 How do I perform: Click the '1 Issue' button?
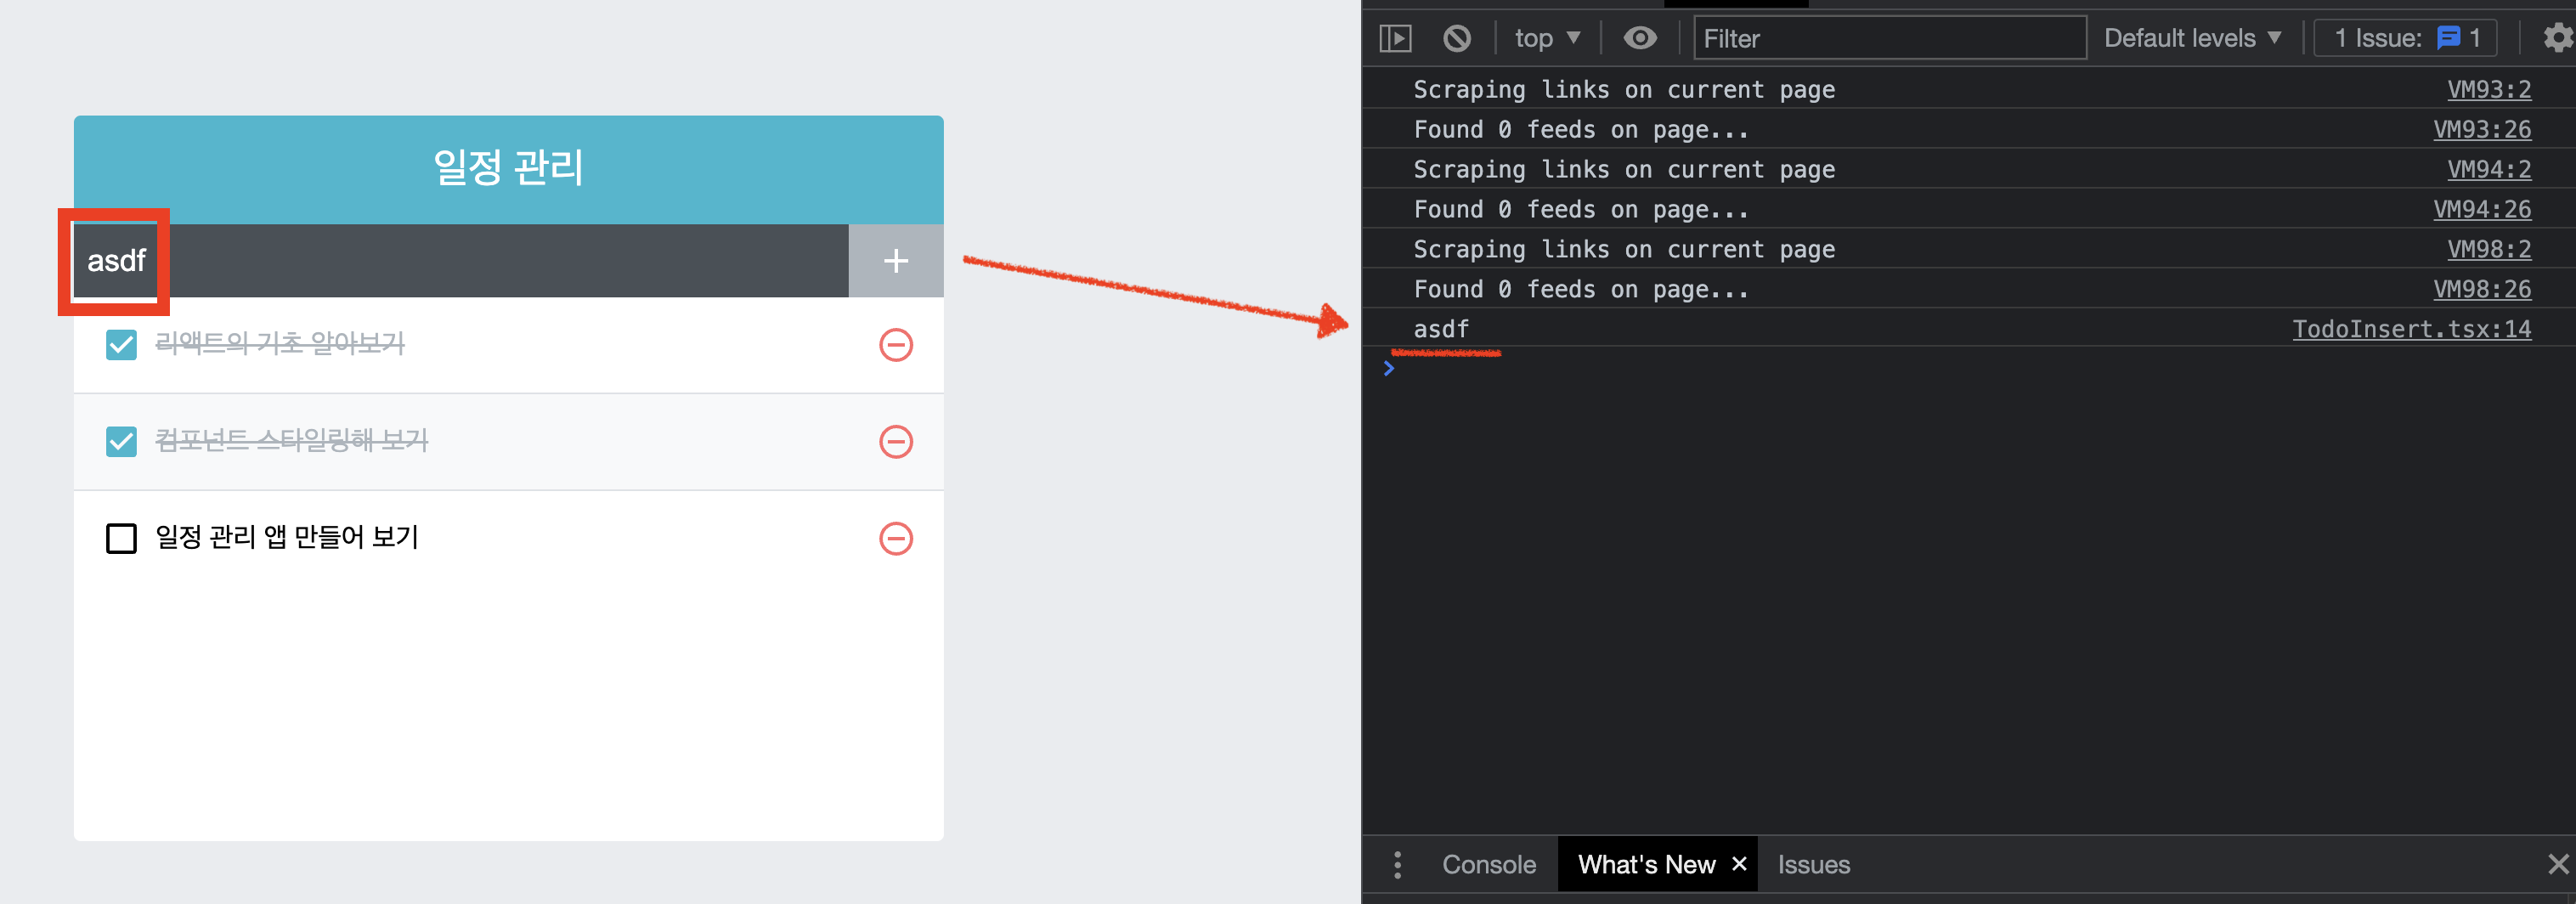(2405, 38)
